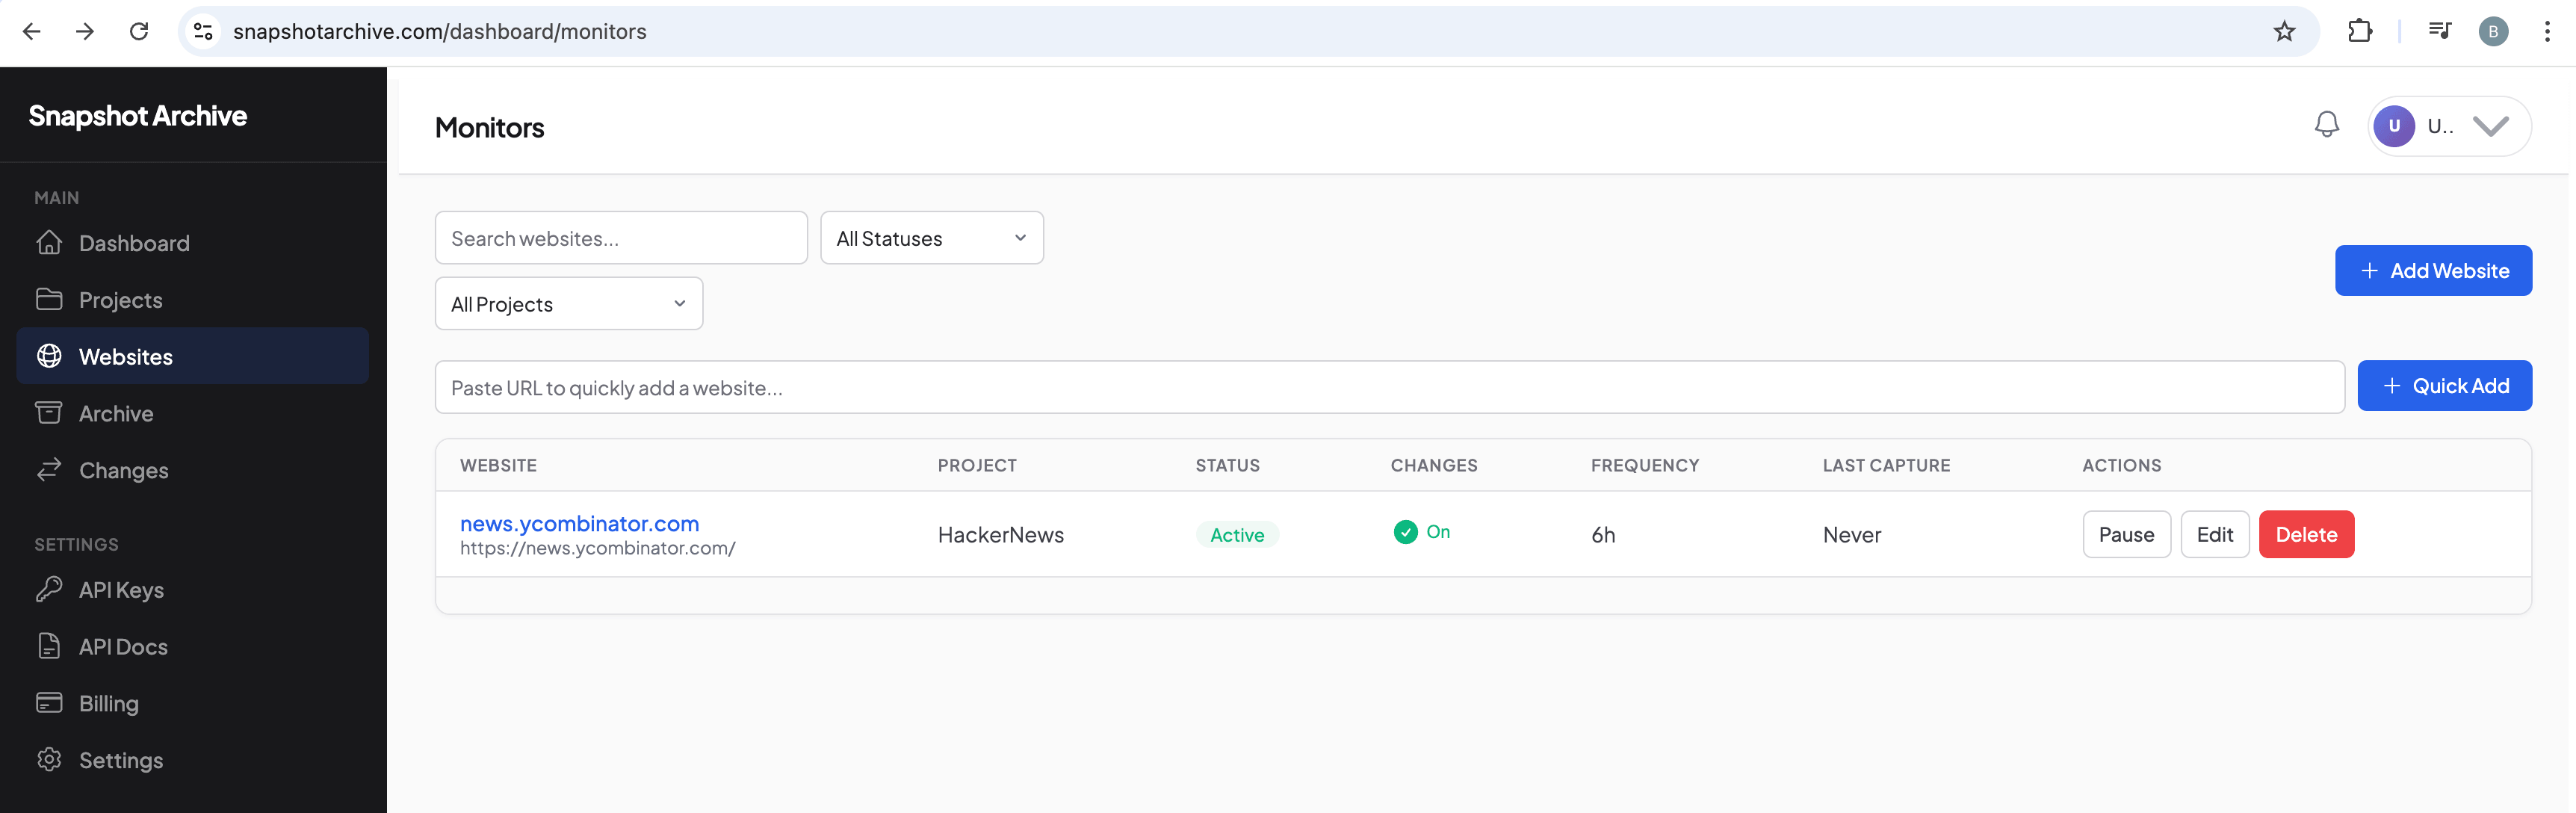Click the Active status badge
The image size is (2576, 813).
[1237, 535]
